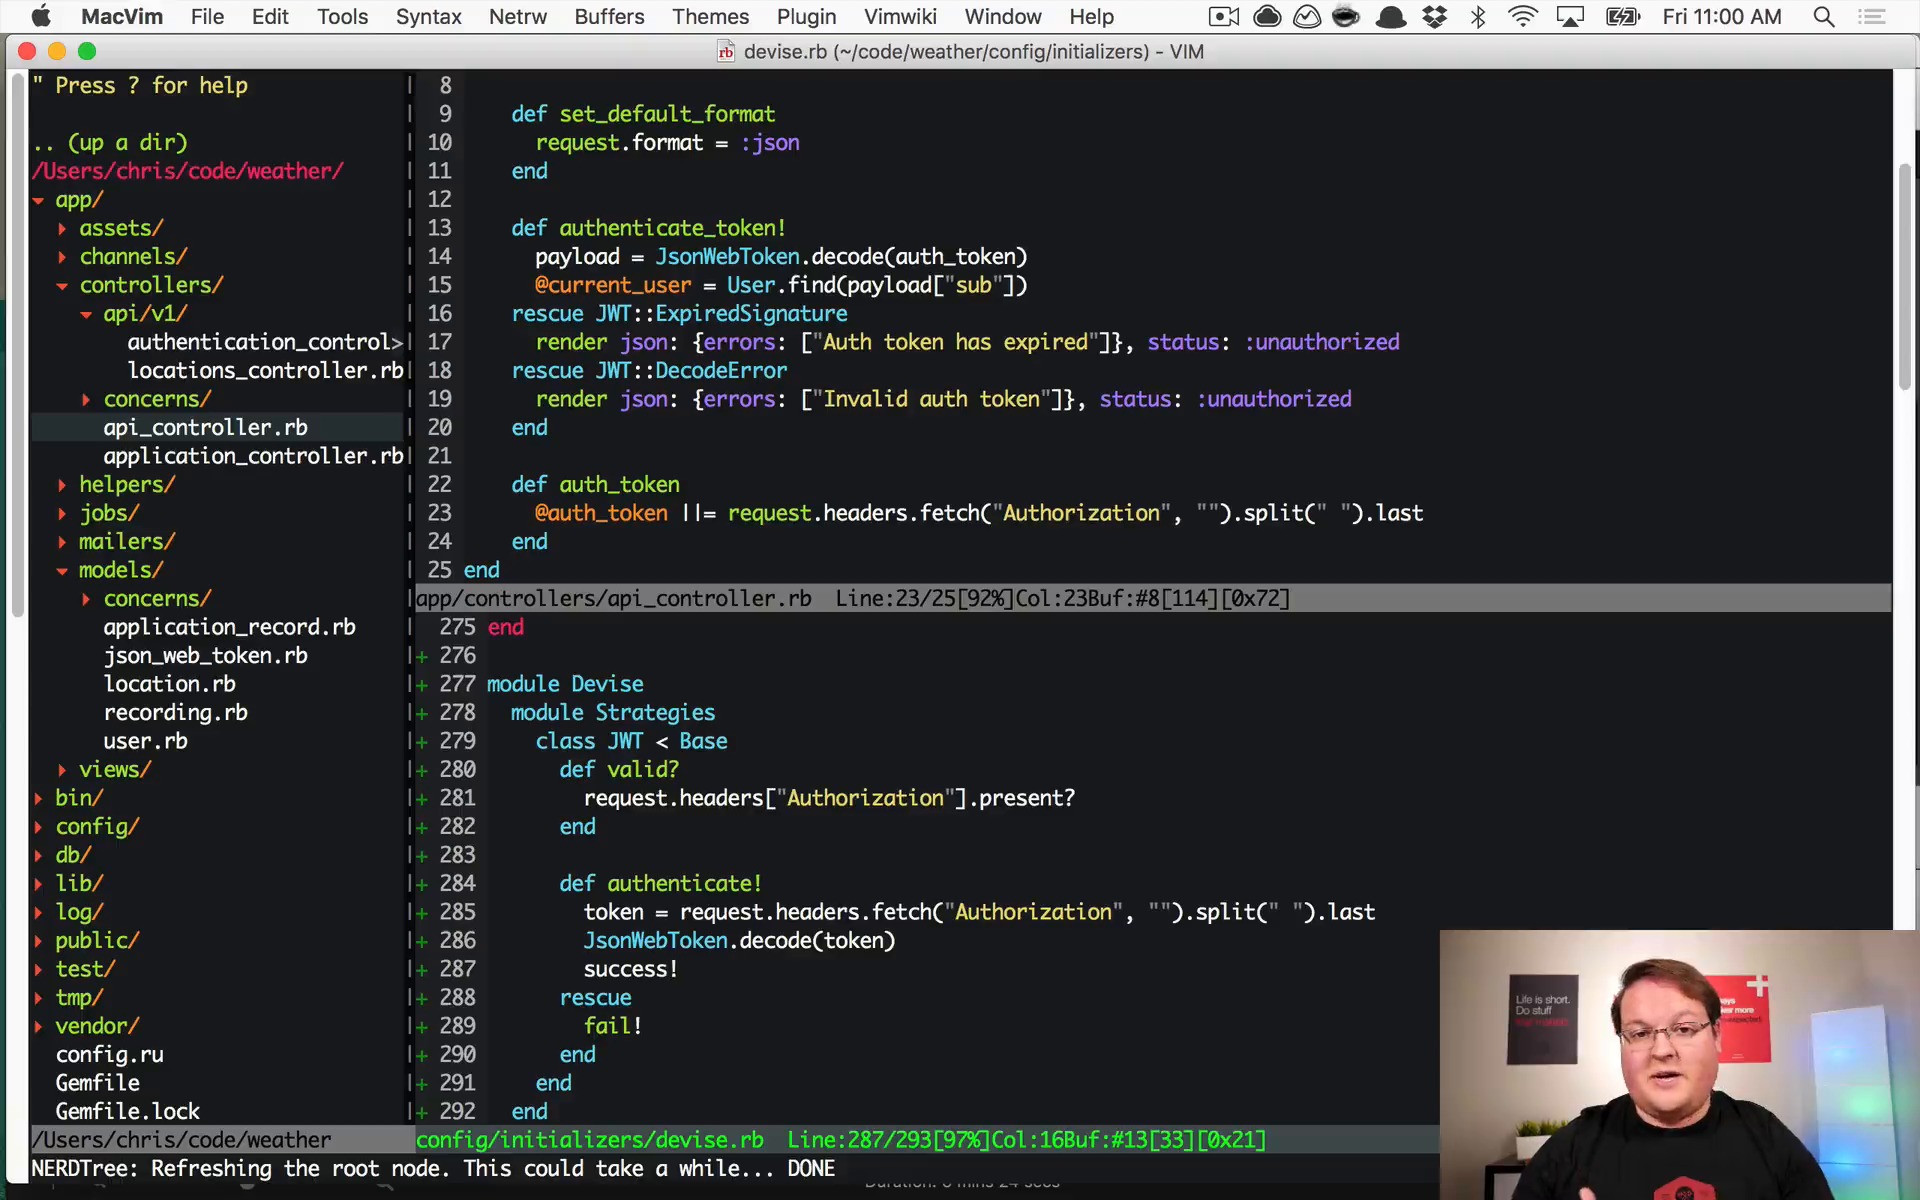The image size is (1920, 1200).
Task: Go up a directory via '.. (up a dir)'
Action: (x=109, y=143)
